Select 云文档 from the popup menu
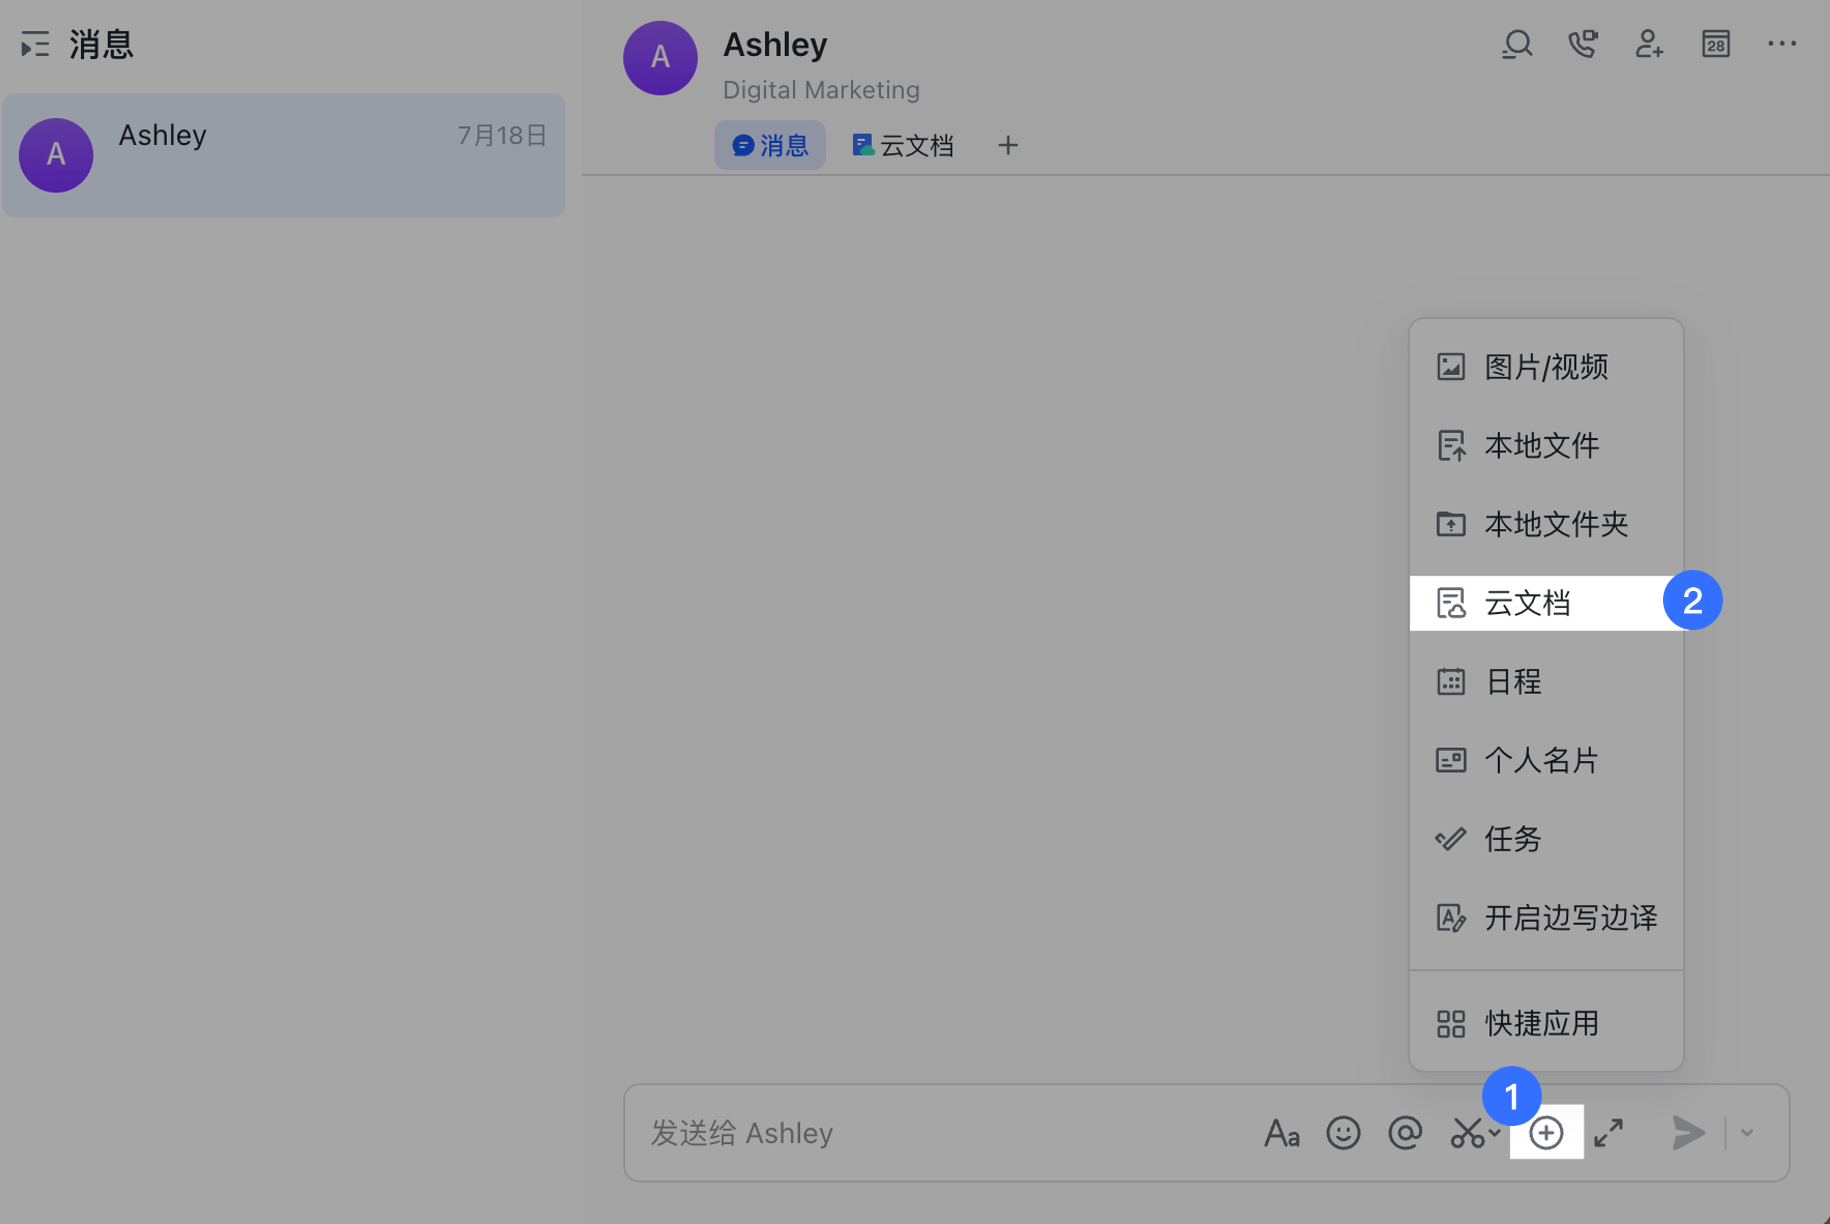Image resolution: width=1830 pixels, height=1224 pixels. coord(1527,603)
